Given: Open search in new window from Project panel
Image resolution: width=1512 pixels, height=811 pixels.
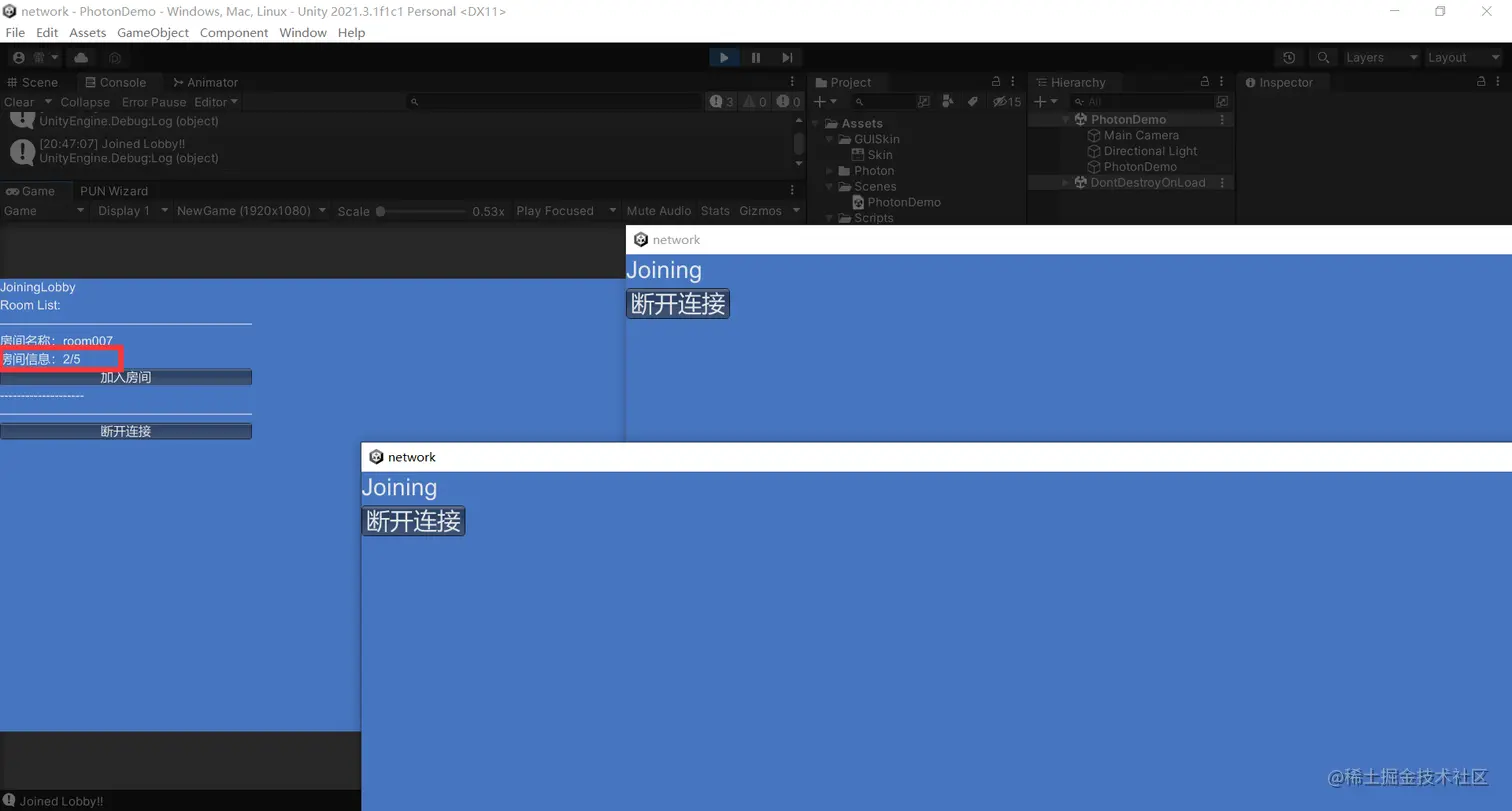Looking at the screenshot, I should (x=924, y=102).
